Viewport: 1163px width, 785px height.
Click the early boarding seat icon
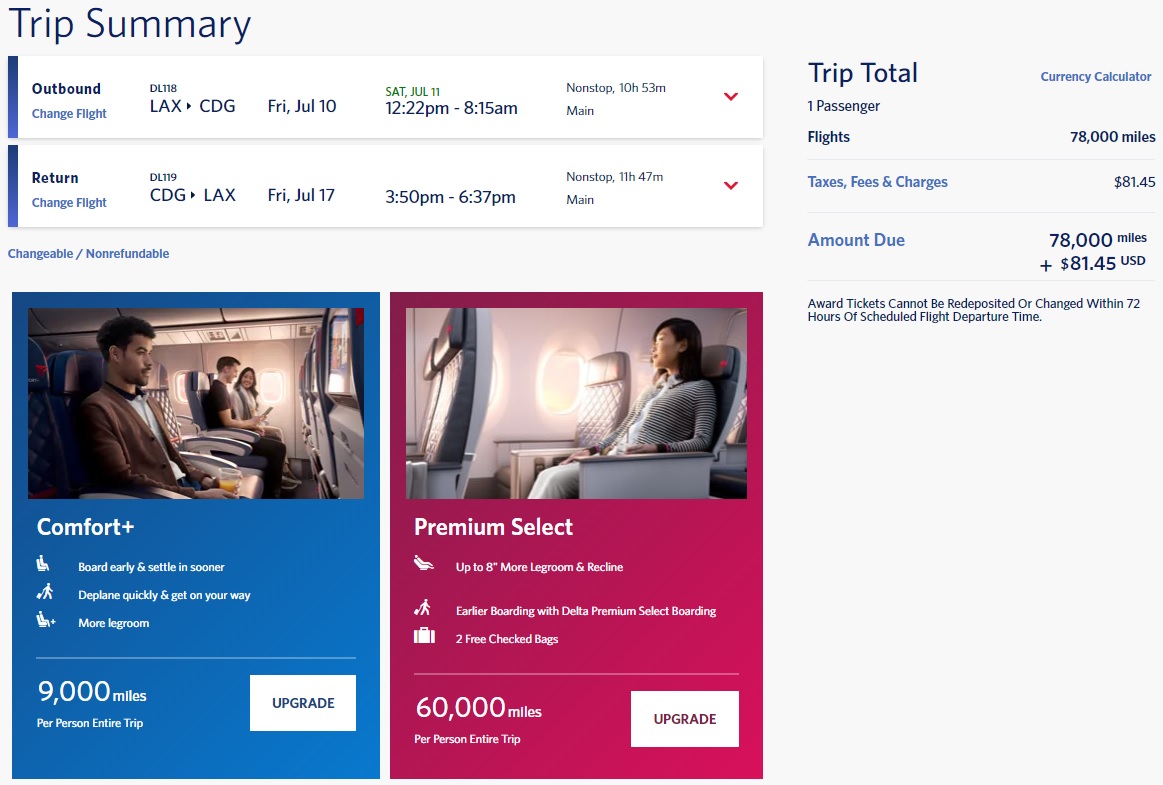[x=44, y=565]
